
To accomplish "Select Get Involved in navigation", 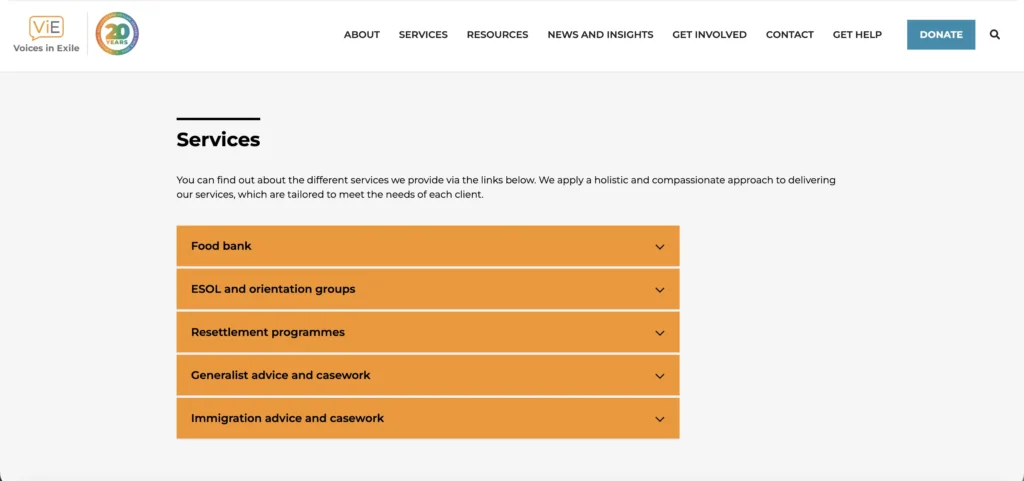I will pos(709,35).
